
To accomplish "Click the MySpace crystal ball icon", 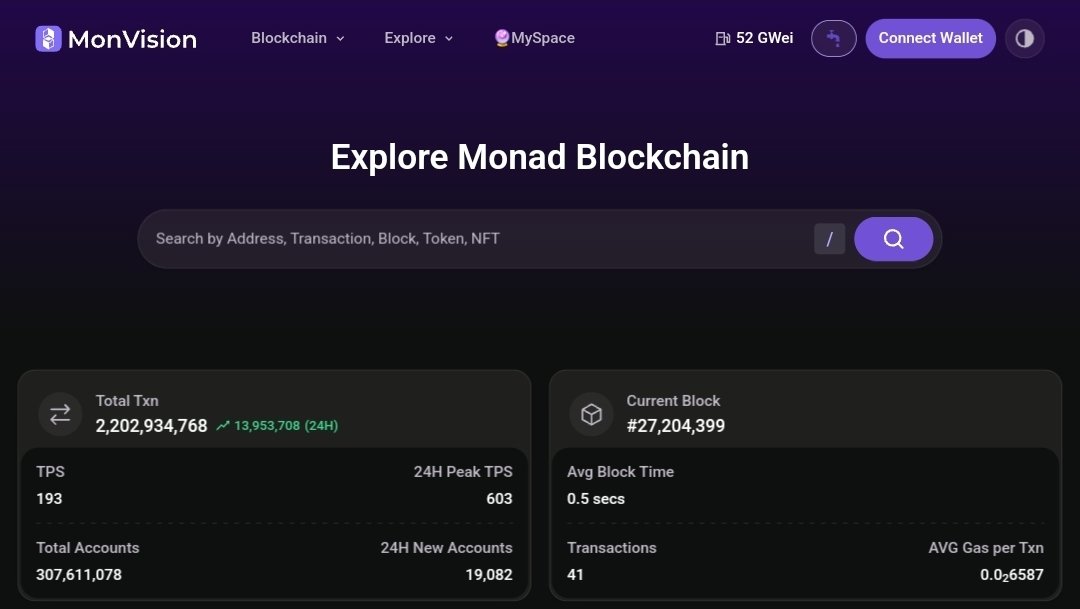I will click(x=502, y=38).
